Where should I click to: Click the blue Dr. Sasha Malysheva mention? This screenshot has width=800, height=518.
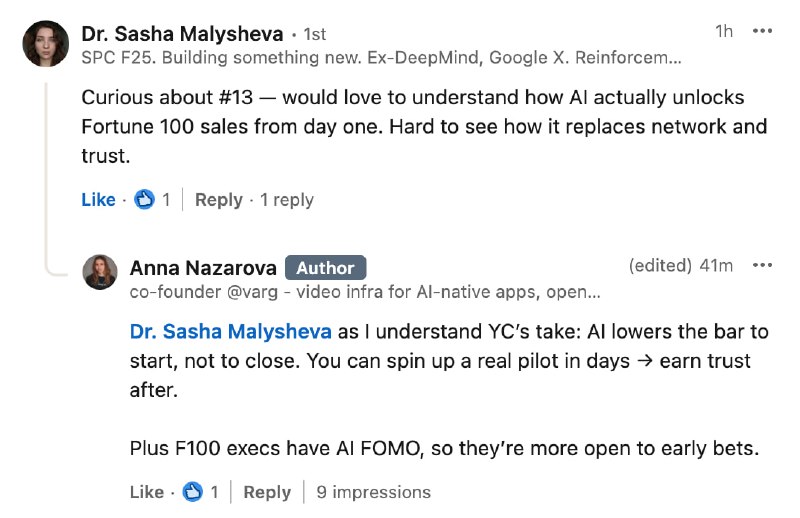(231, 332)
